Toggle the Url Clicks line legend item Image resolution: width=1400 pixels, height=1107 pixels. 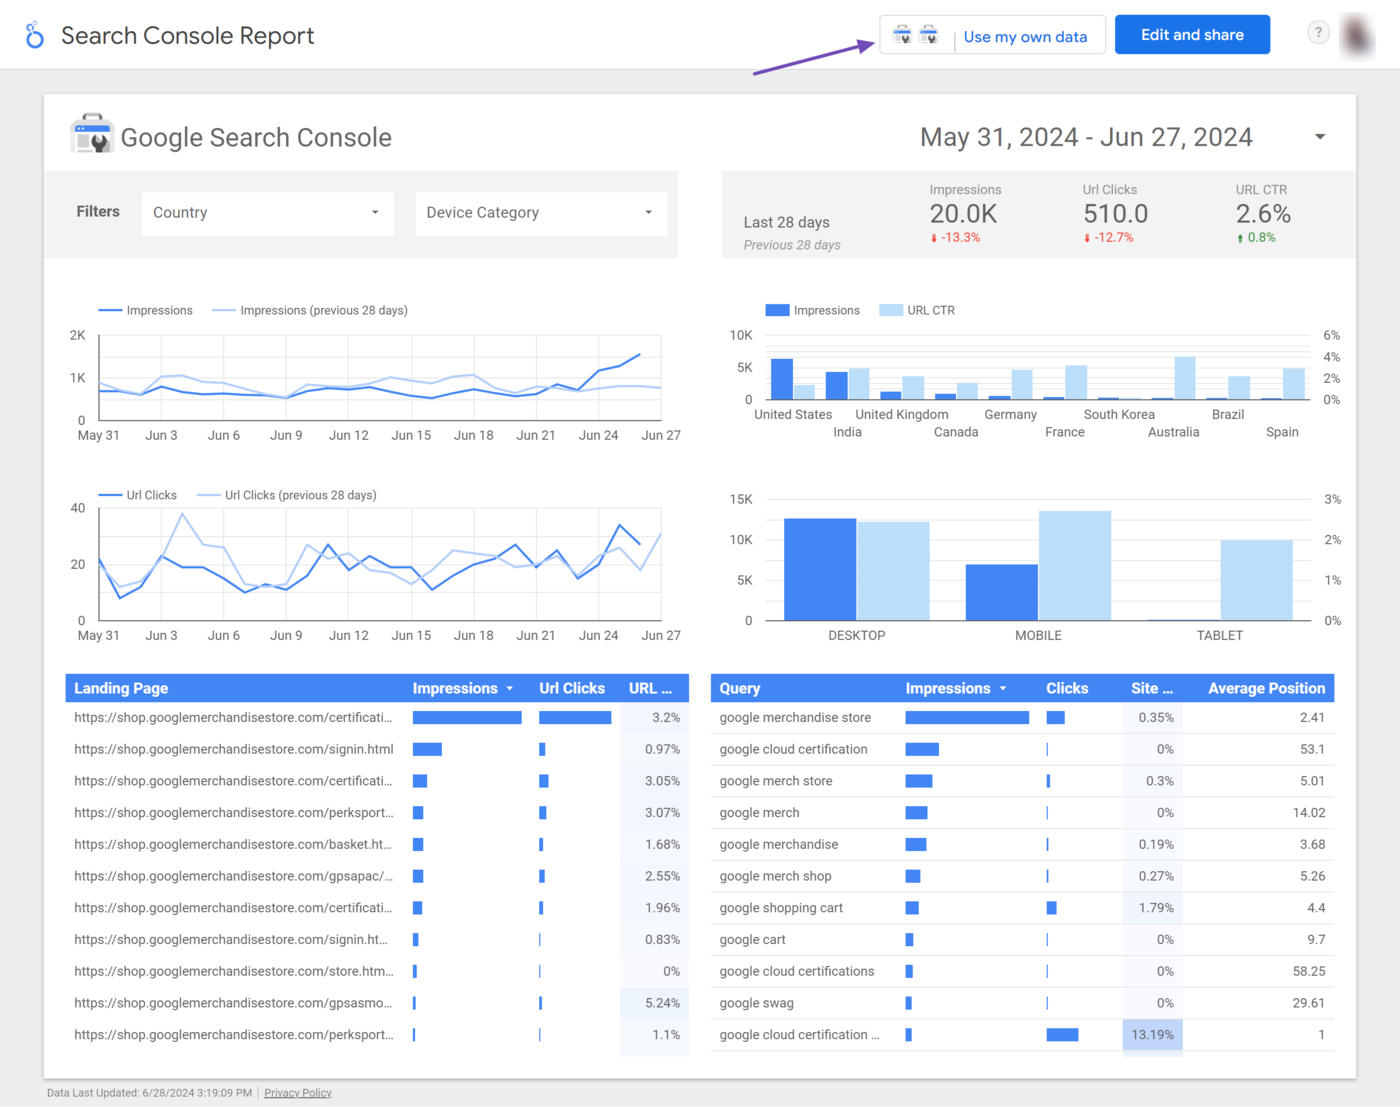pos(138,495)
